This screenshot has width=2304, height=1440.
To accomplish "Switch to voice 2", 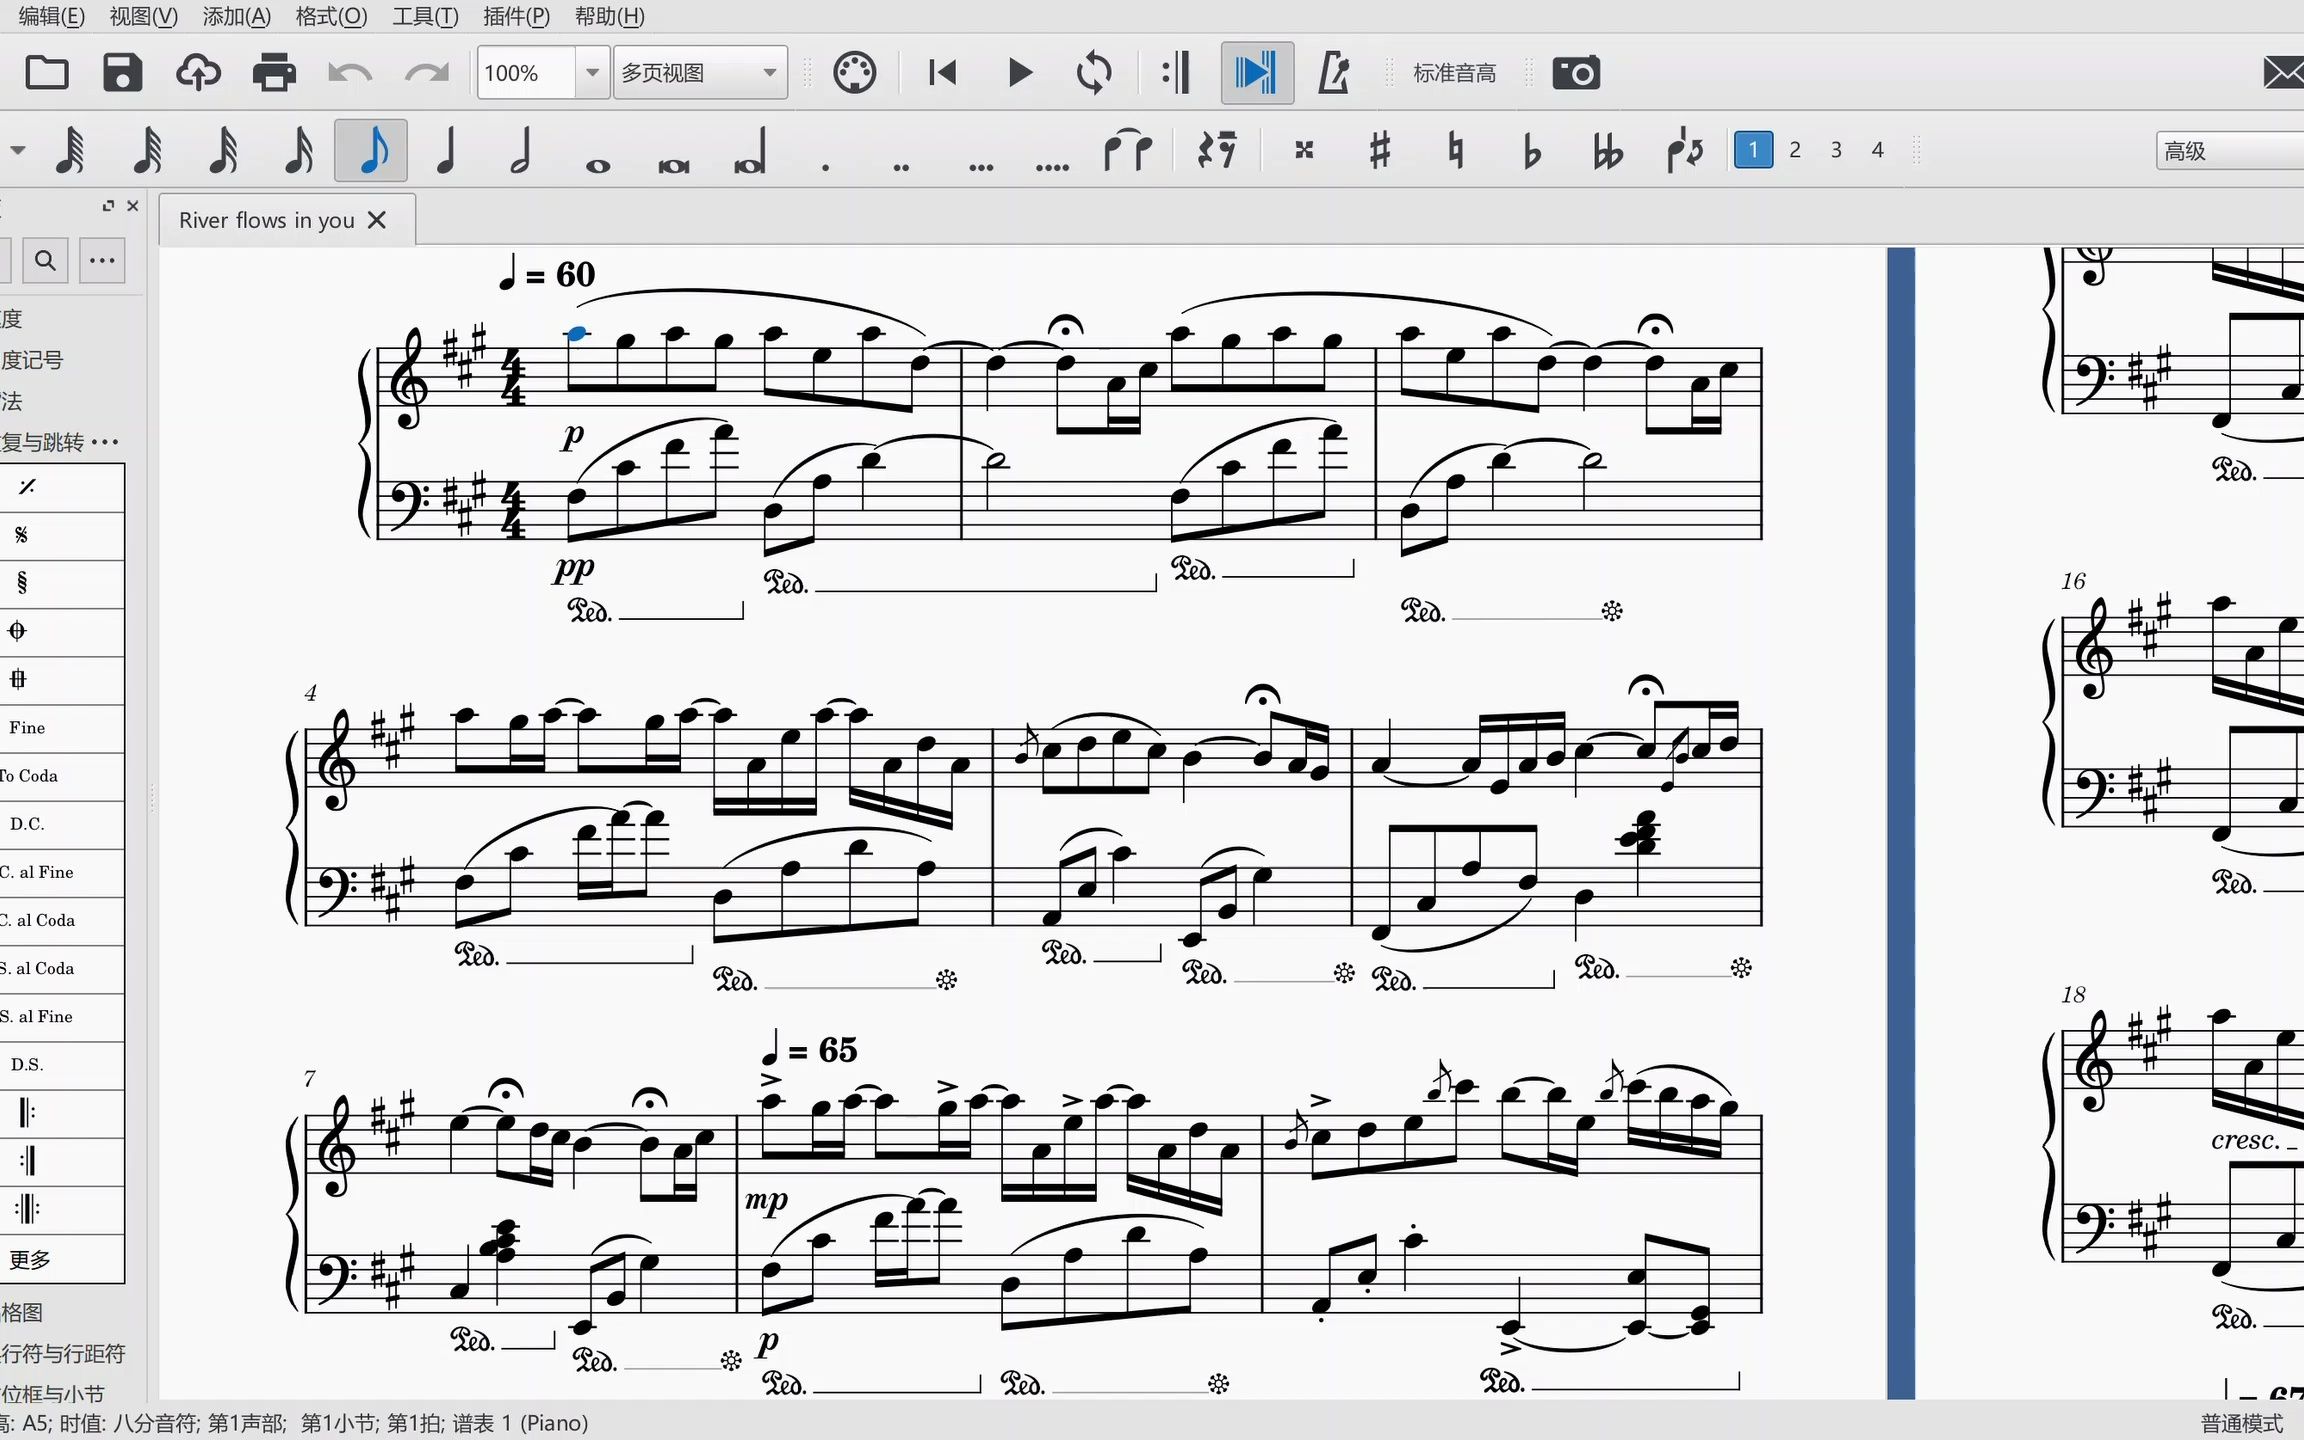I will point(1795,150).
